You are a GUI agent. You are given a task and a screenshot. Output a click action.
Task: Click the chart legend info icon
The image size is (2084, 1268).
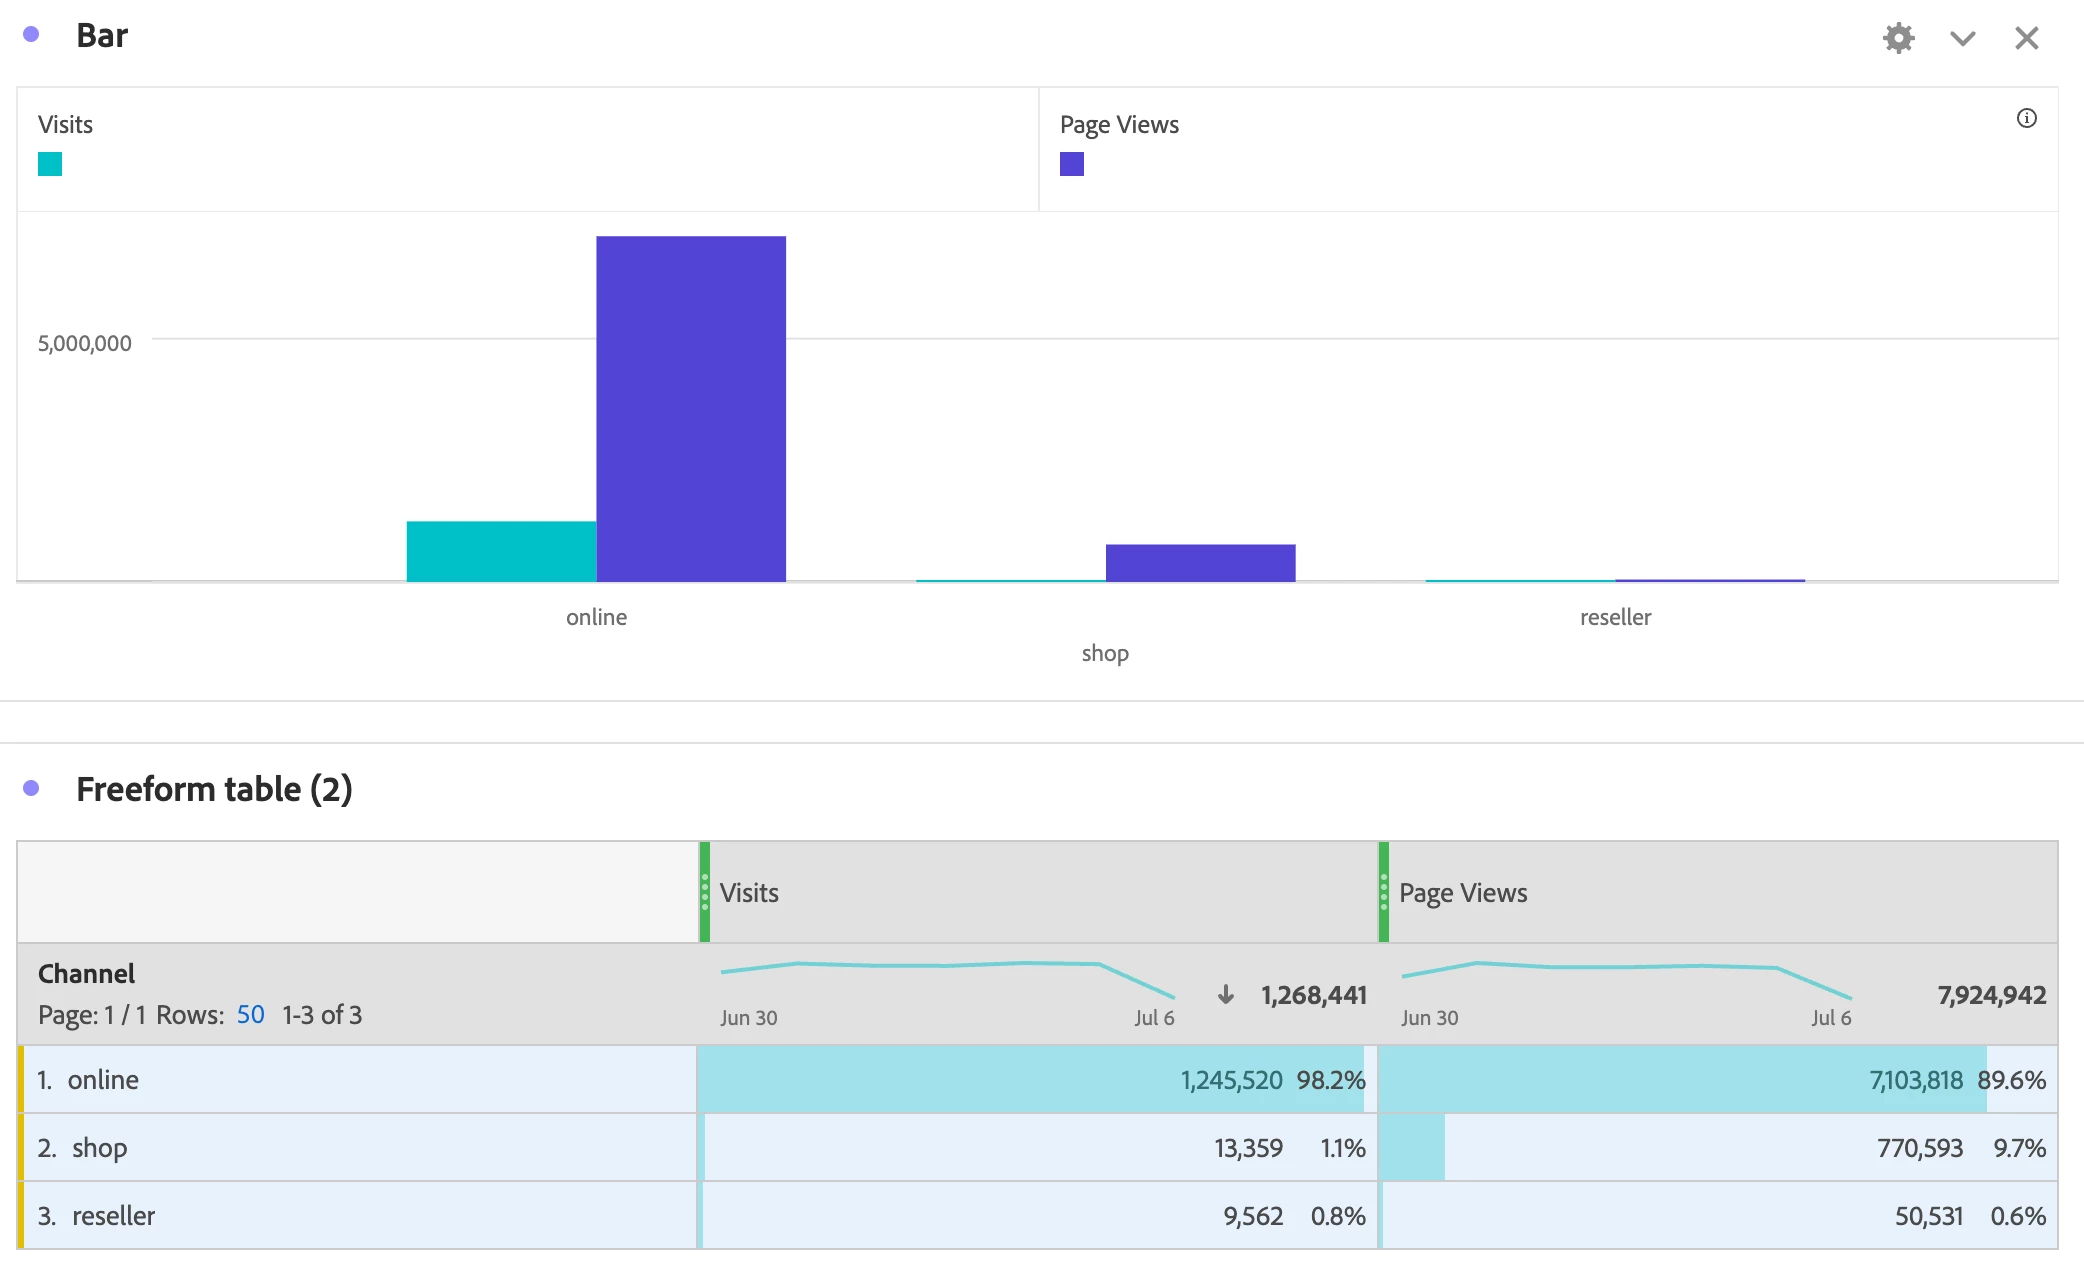pos(2026,118)
